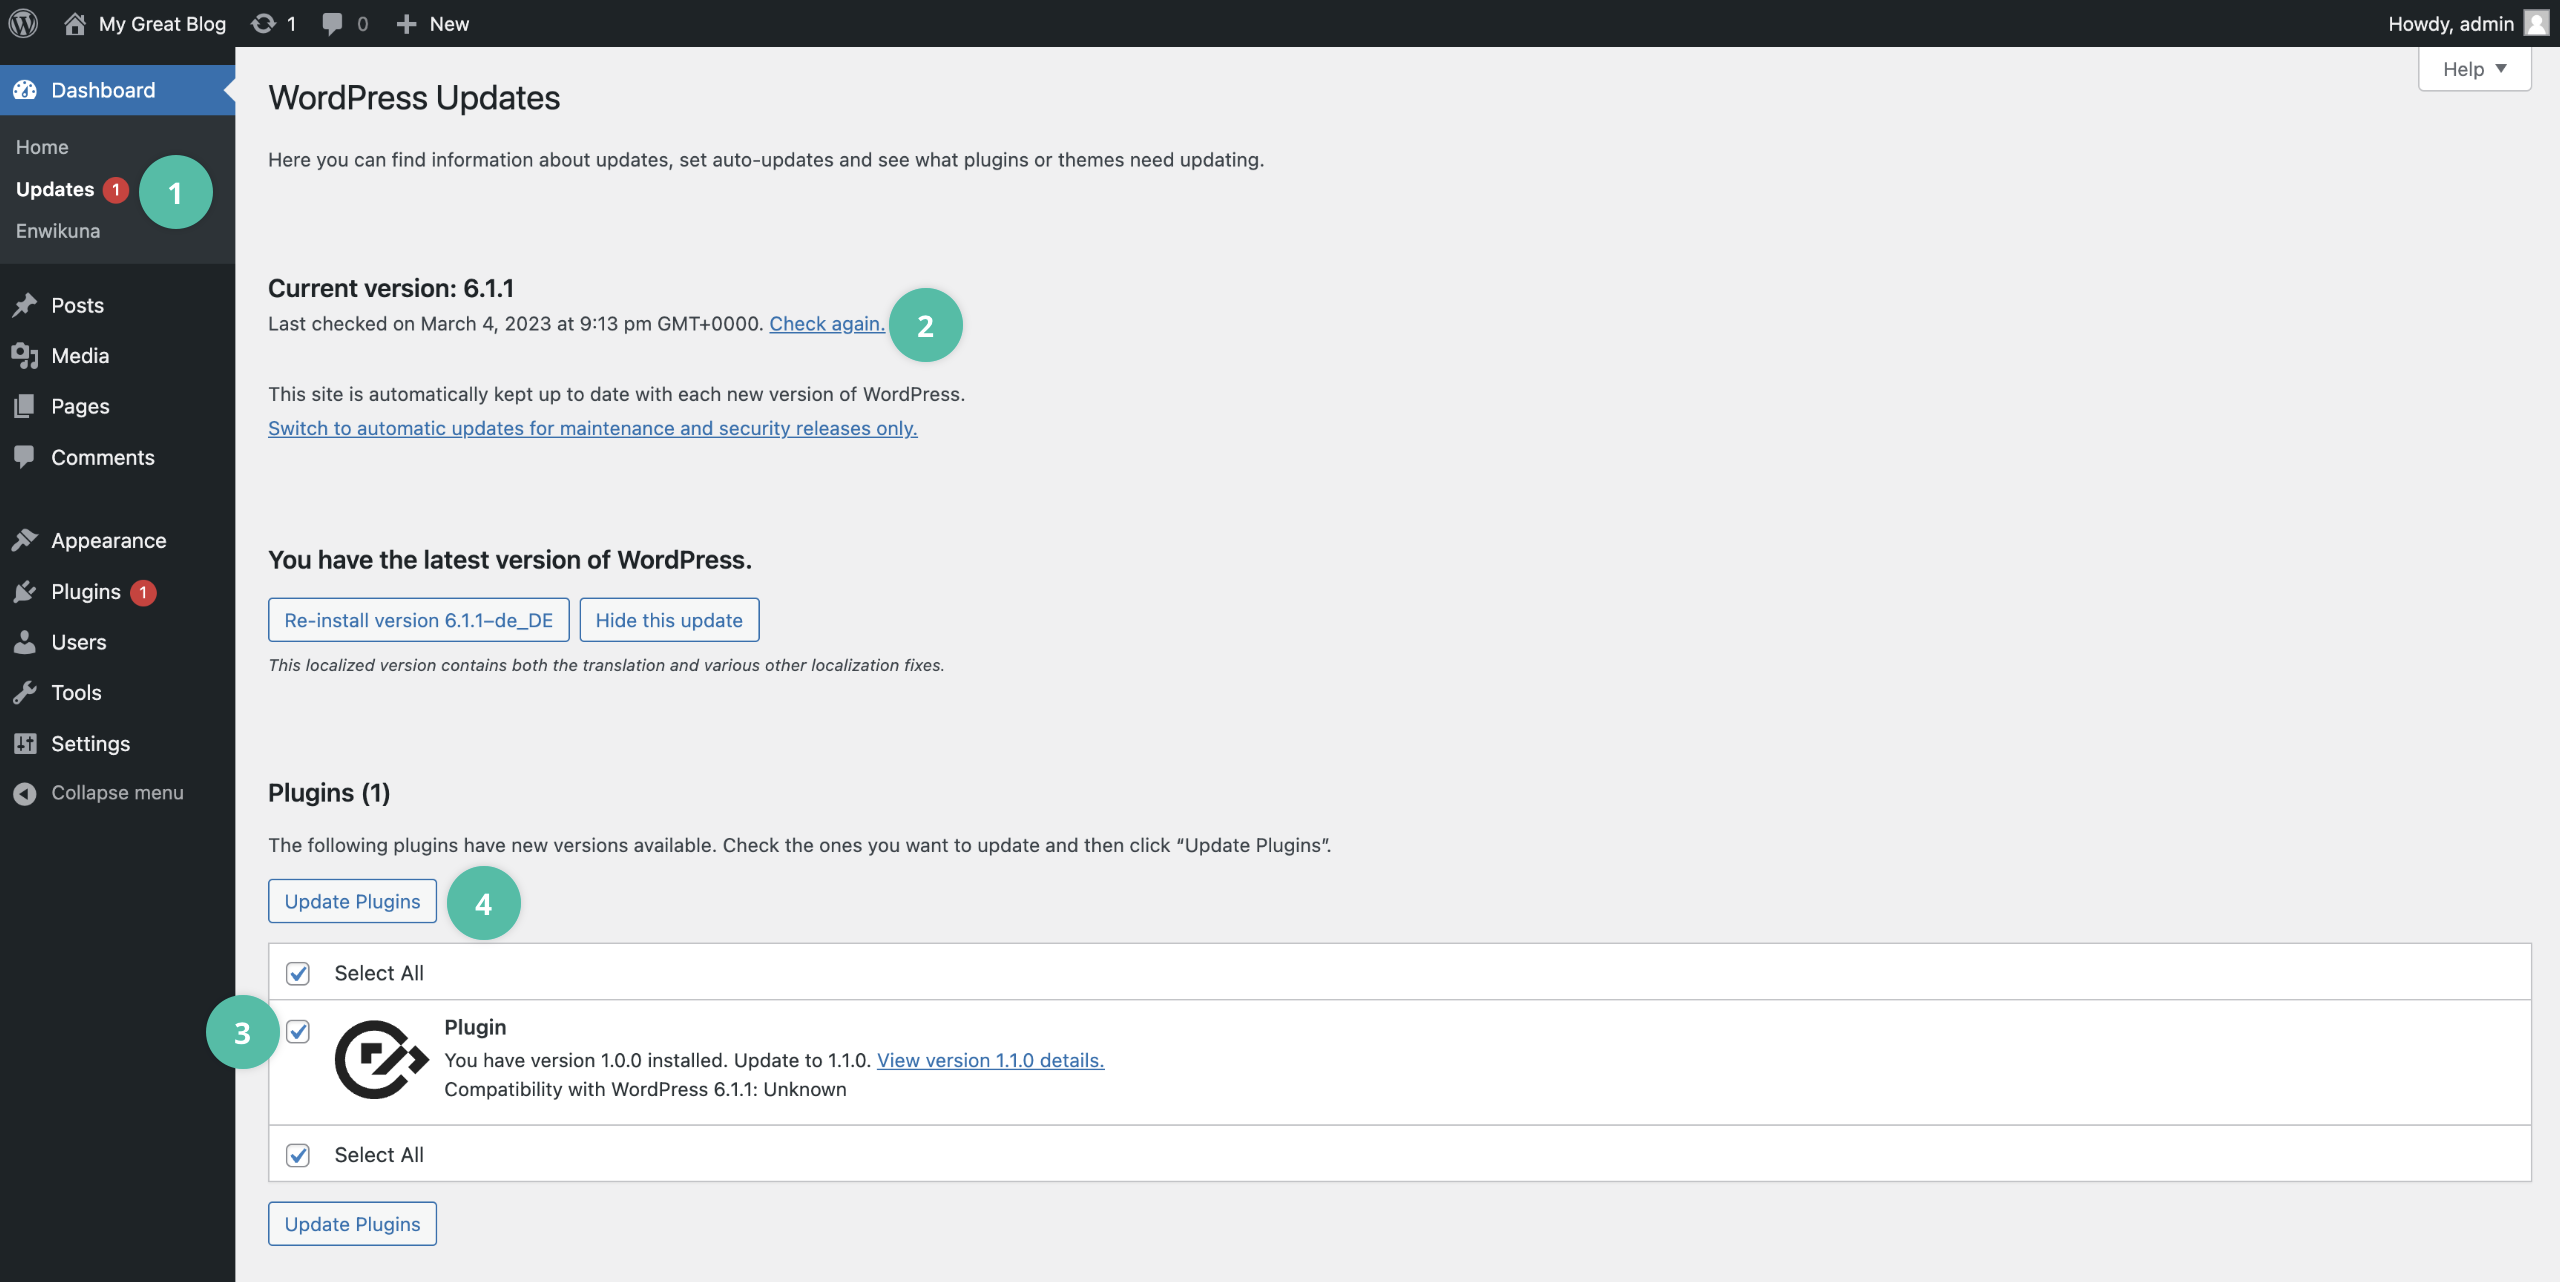Viewport: 2560px width, 1282px height.
Task: Click the comment count 0 in admin bar
Action: 362,24
